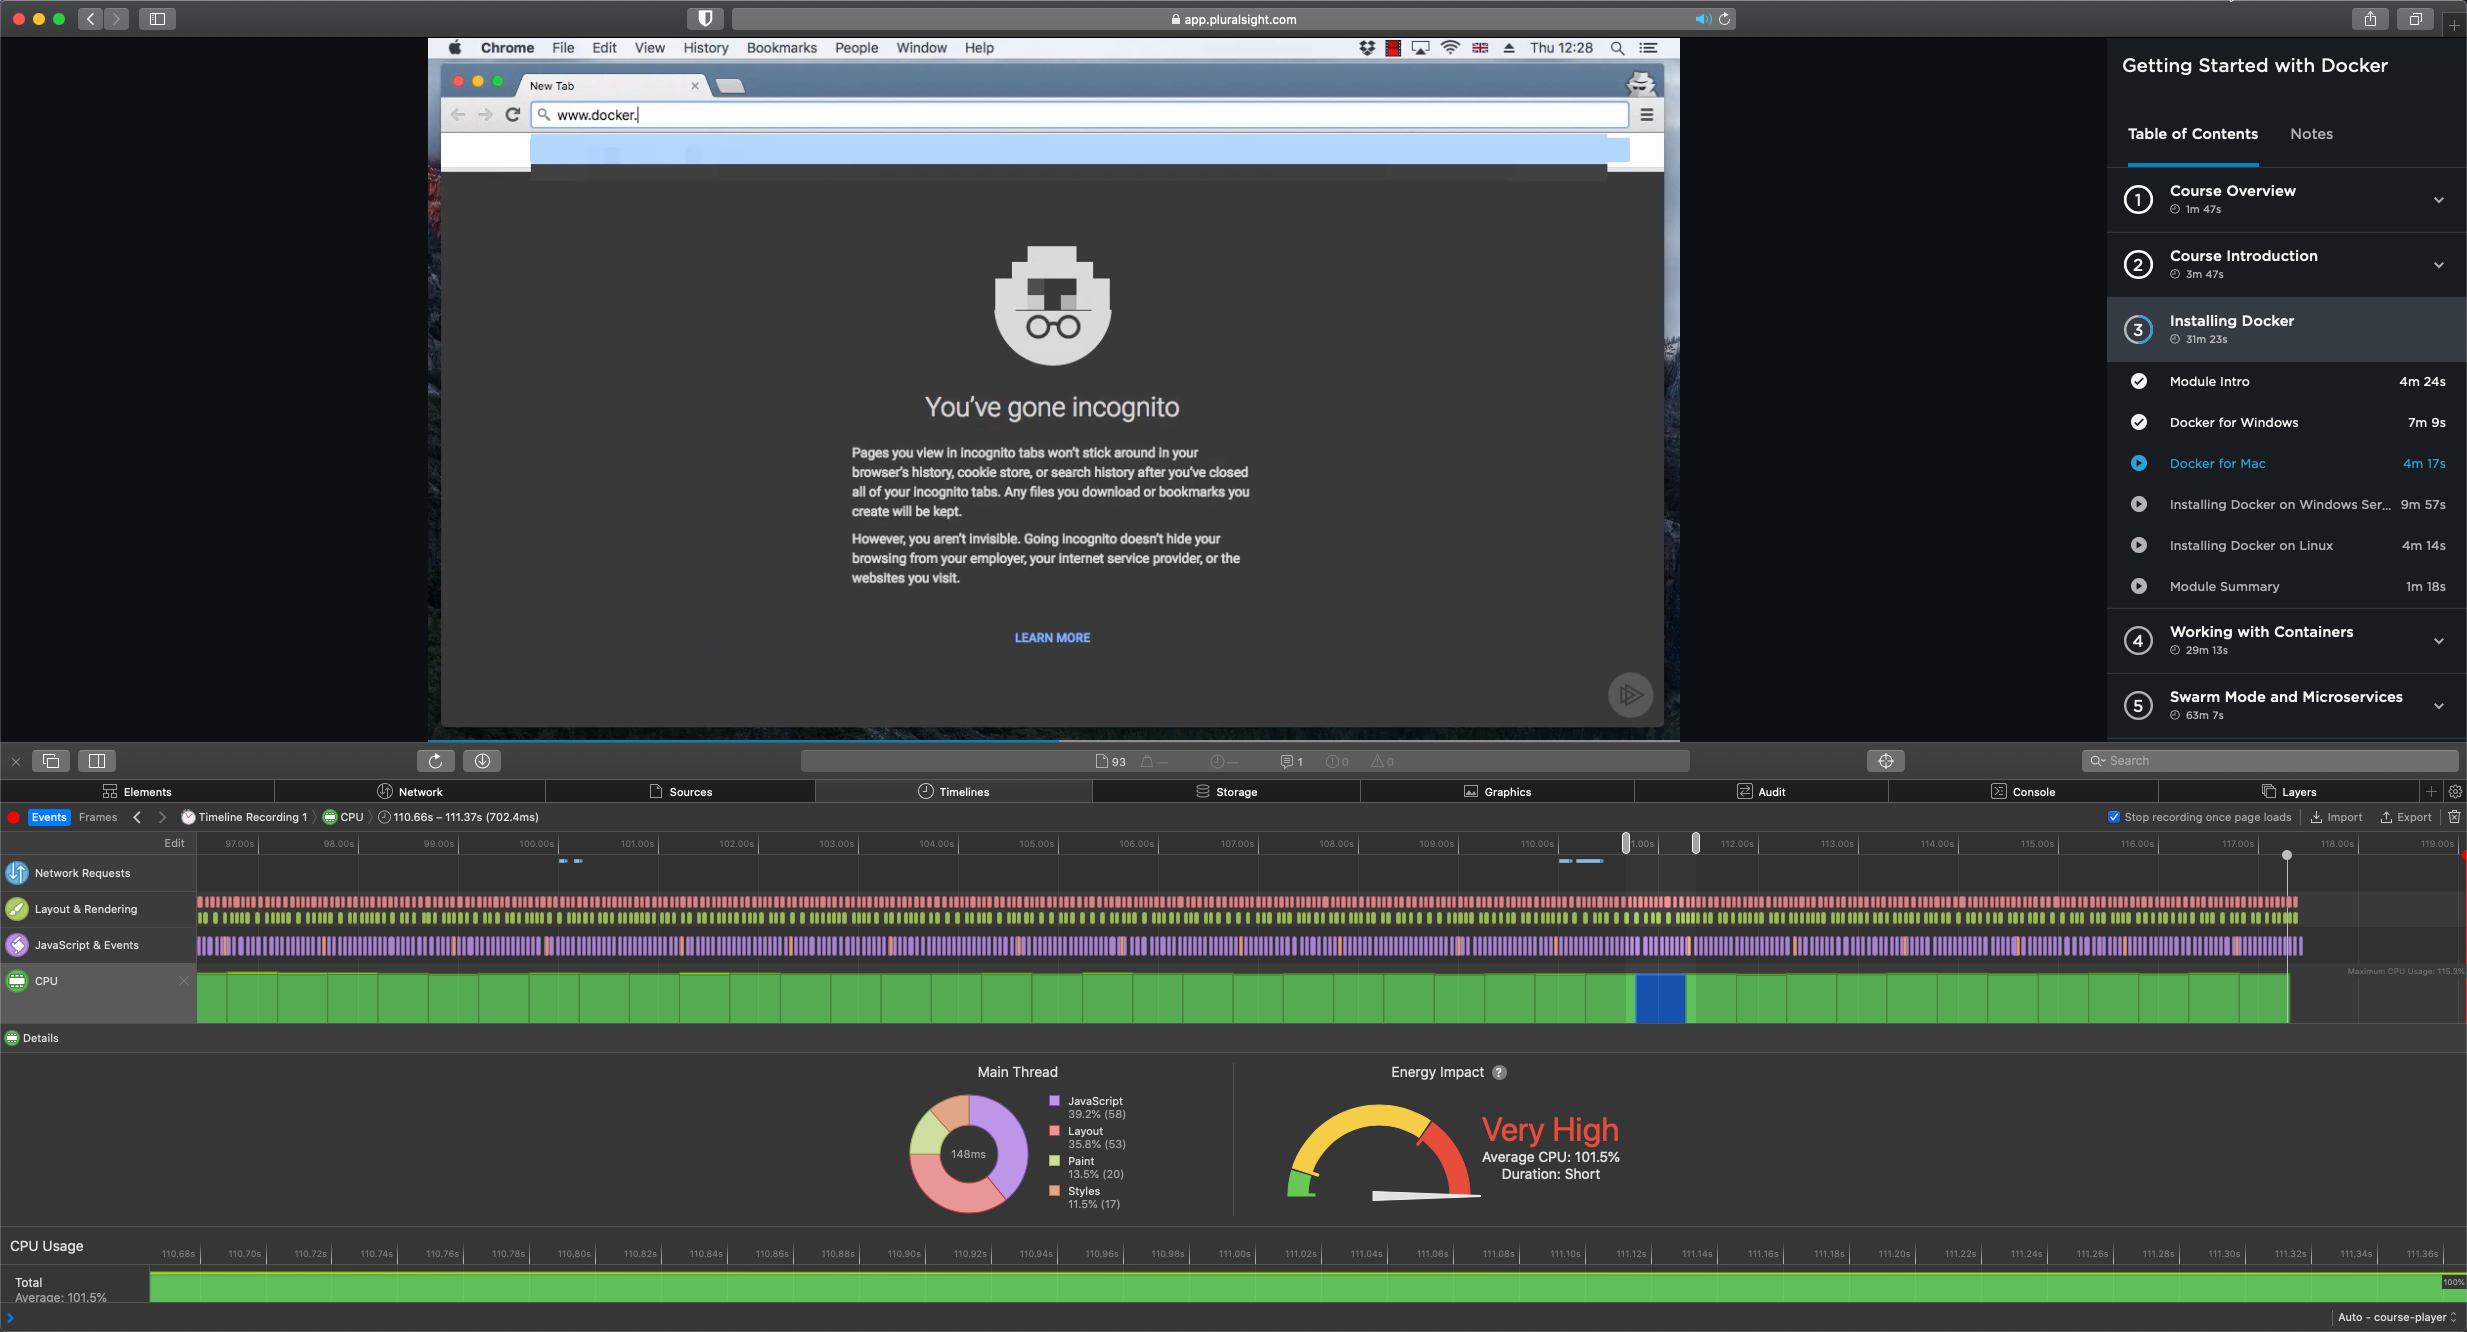Export the timeline recording
Image resolution: width=2467 pixels, height=1332 pixels.
pos(2407,817)
